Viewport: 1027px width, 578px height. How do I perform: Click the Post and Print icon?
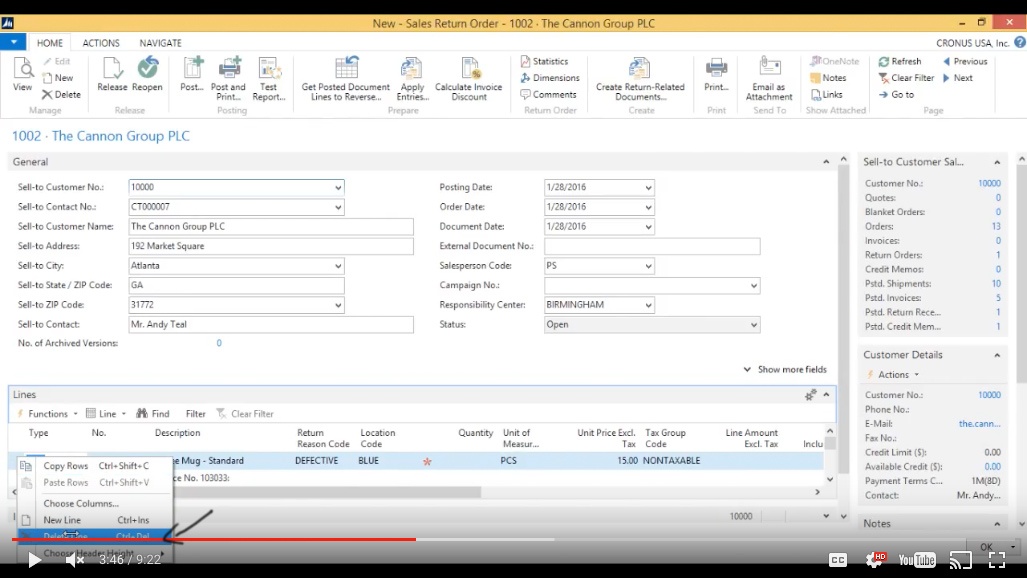pyautogui.click(x=228, y=78)
